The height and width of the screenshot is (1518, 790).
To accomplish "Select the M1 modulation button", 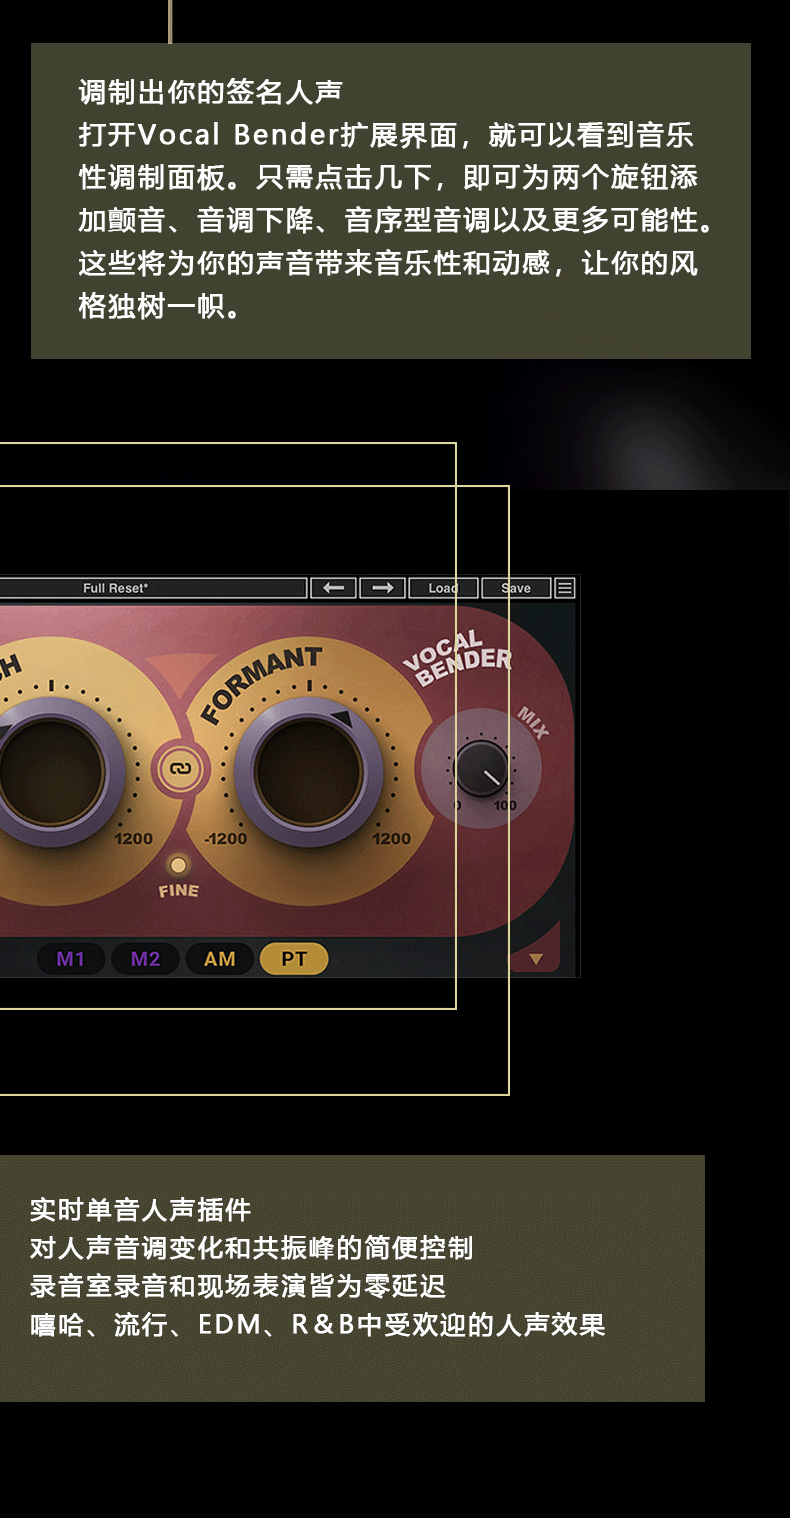I will (71, 959).
